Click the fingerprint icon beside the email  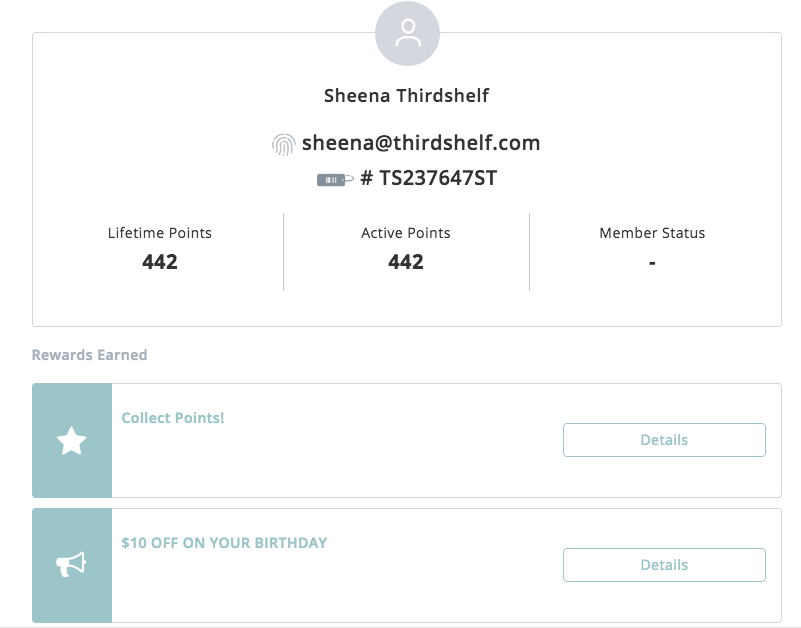click(284, 144)
